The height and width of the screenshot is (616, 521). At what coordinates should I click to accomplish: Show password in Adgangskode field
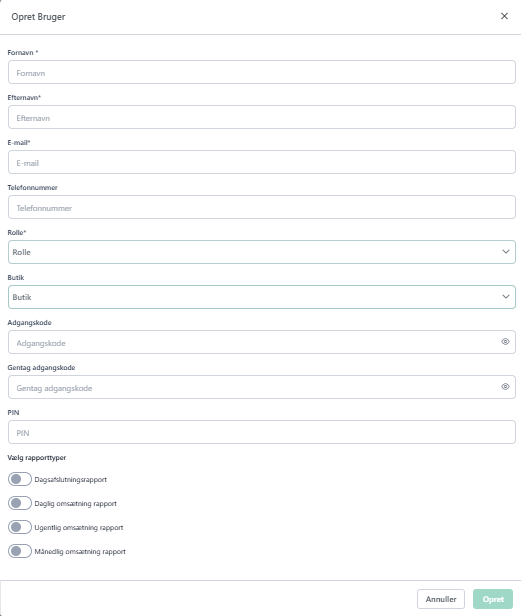505,342
